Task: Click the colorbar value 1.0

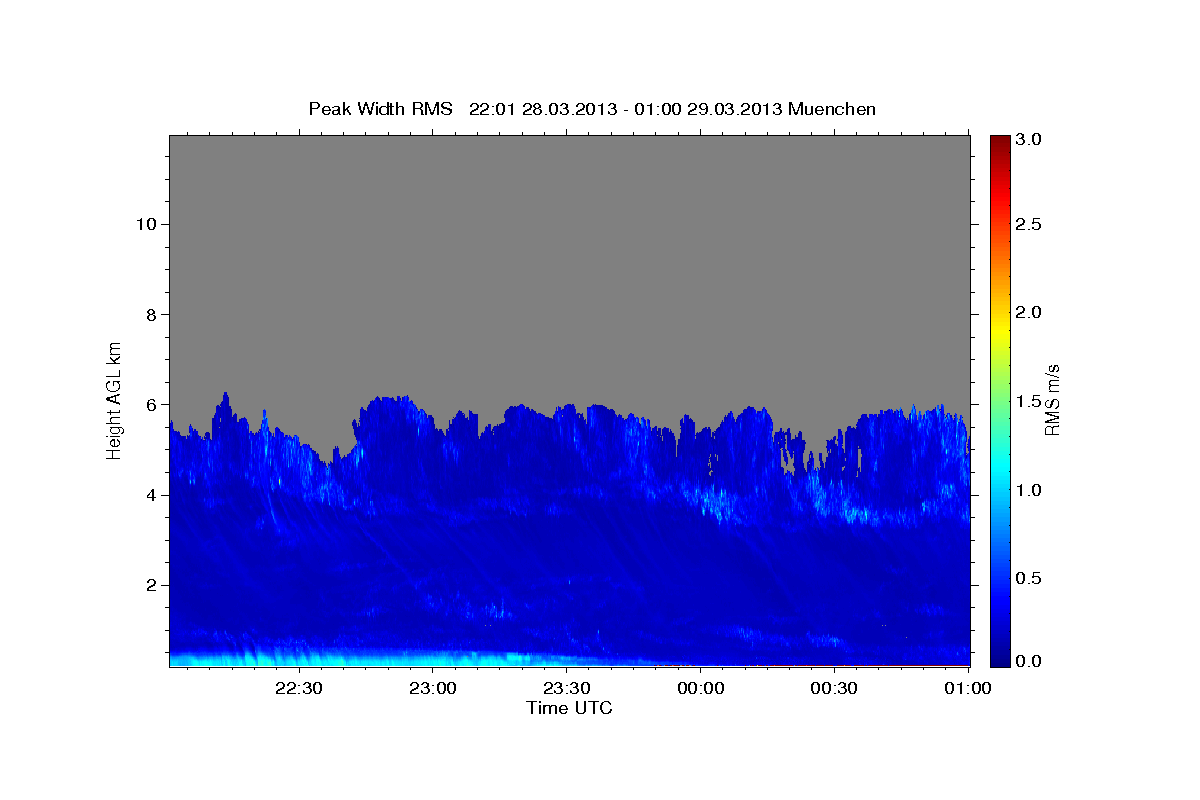Action: click(x=1030, y=490)
